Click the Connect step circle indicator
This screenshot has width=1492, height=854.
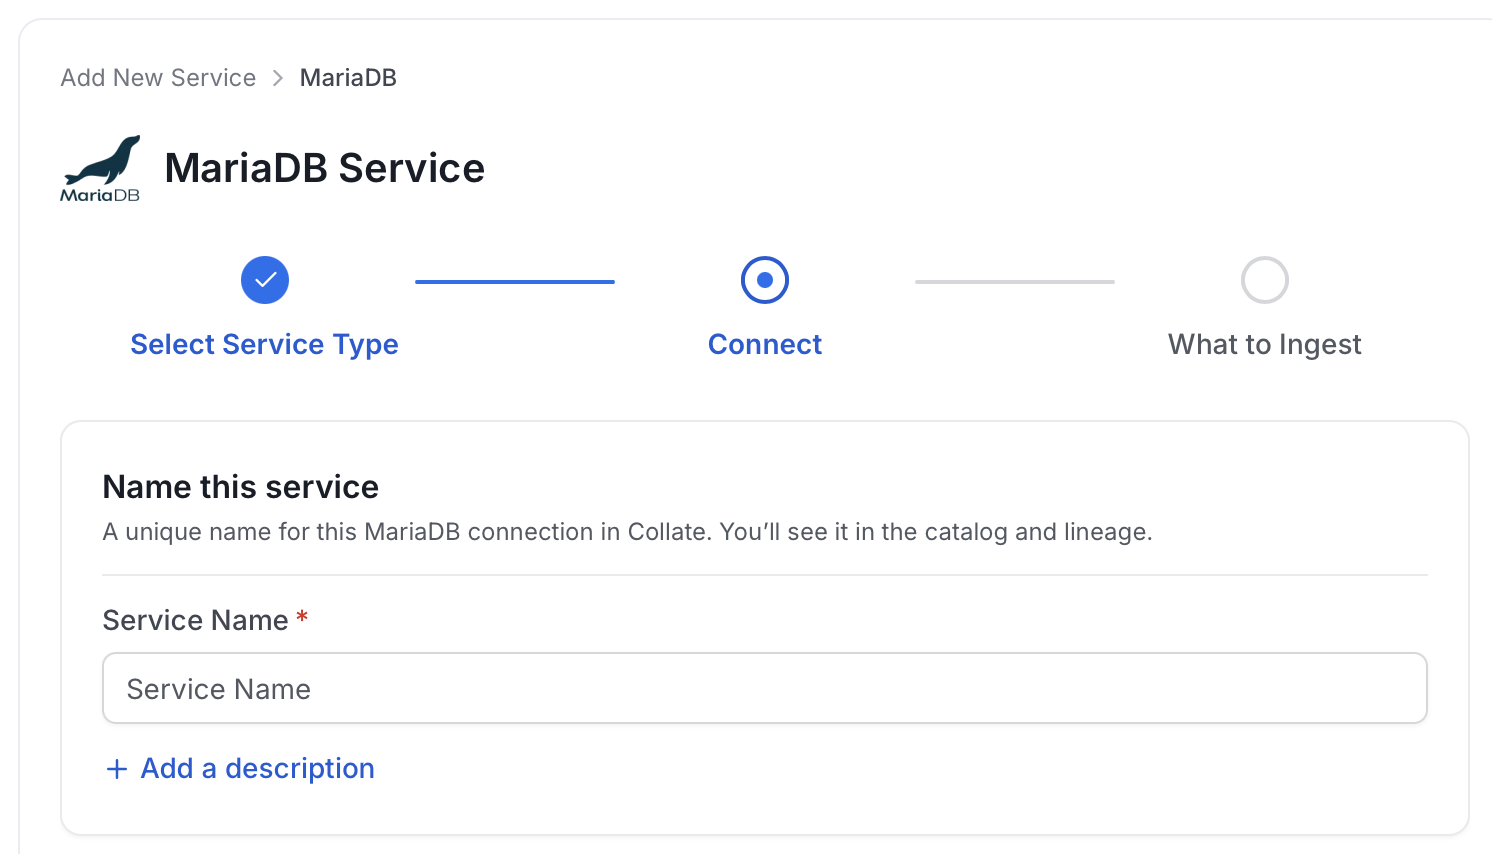(765, 280)
